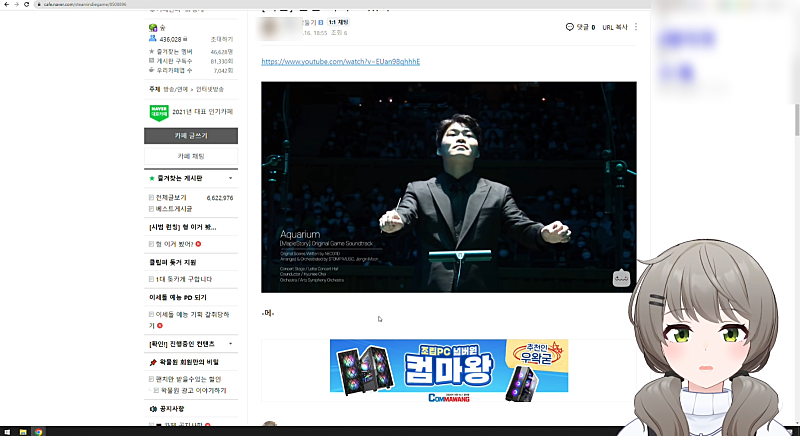Open the 전체글보기 board
800x436 pixels.
point(171,198)
